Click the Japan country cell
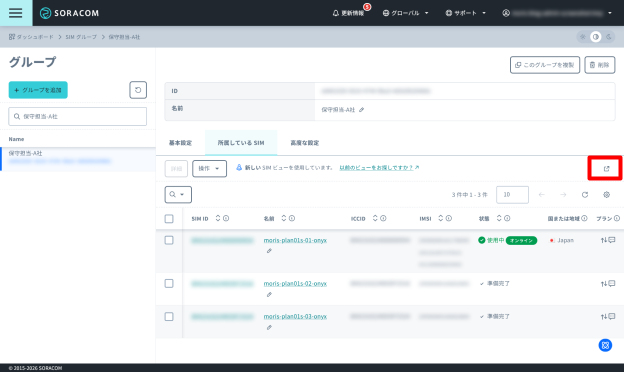Viewport: 624px width, 372px height. pos(562,240)
